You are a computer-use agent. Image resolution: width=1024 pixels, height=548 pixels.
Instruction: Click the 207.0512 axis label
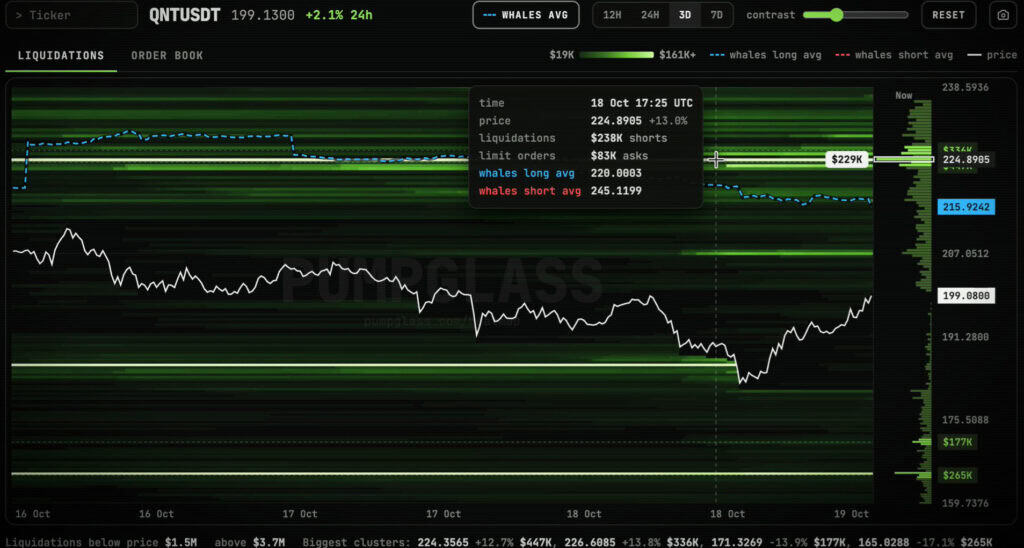(963, 253)
